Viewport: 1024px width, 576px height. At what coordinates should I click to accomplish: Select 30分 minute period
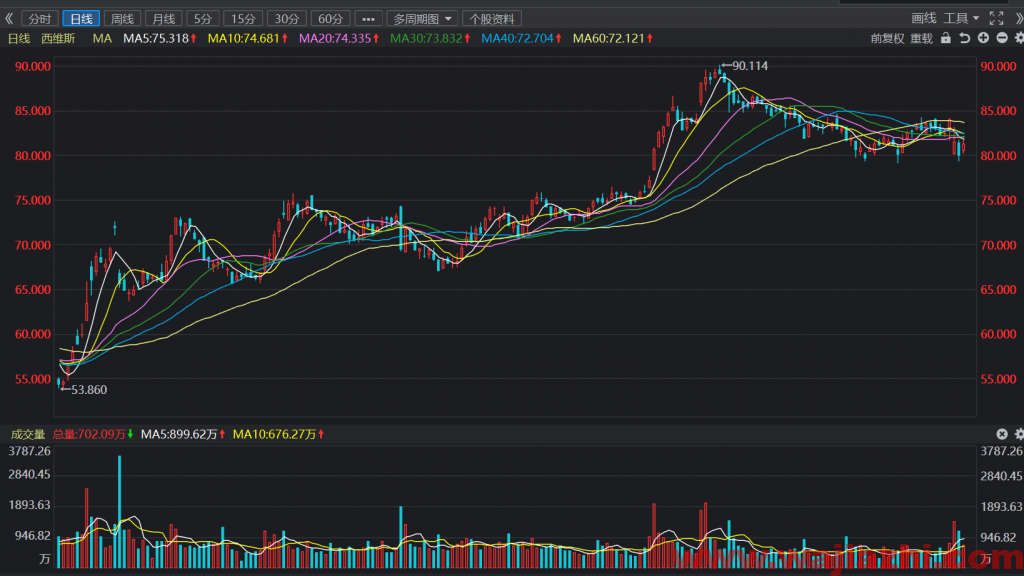[x=287, y=19]
